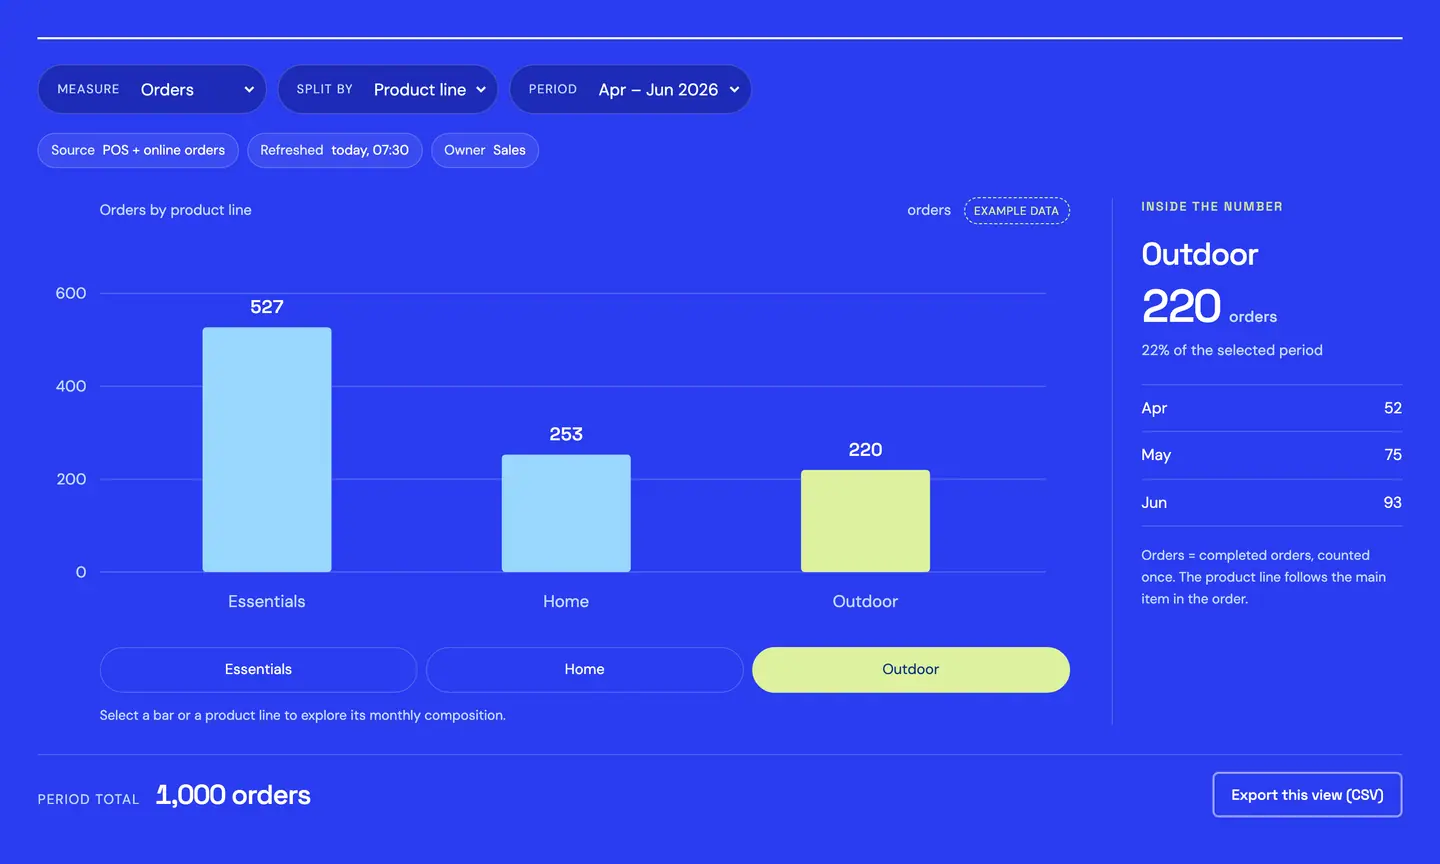Viewport: 1440px width, 864px height.
Task: Click the 400 y-axis label
Action: point(71,386)
